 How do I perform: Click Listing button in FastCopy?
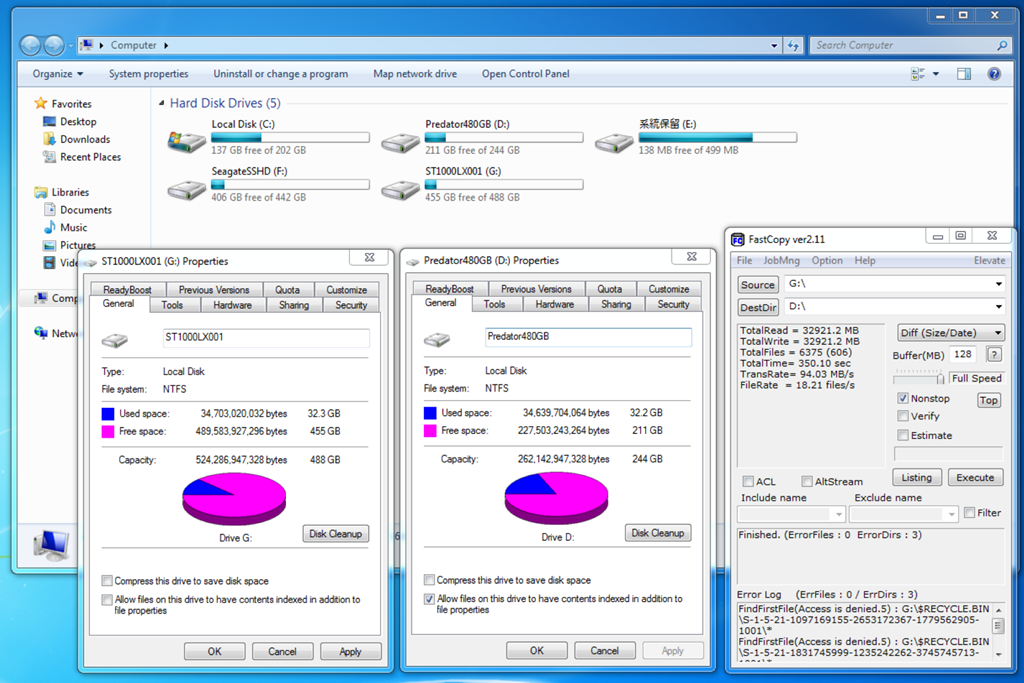917,478
